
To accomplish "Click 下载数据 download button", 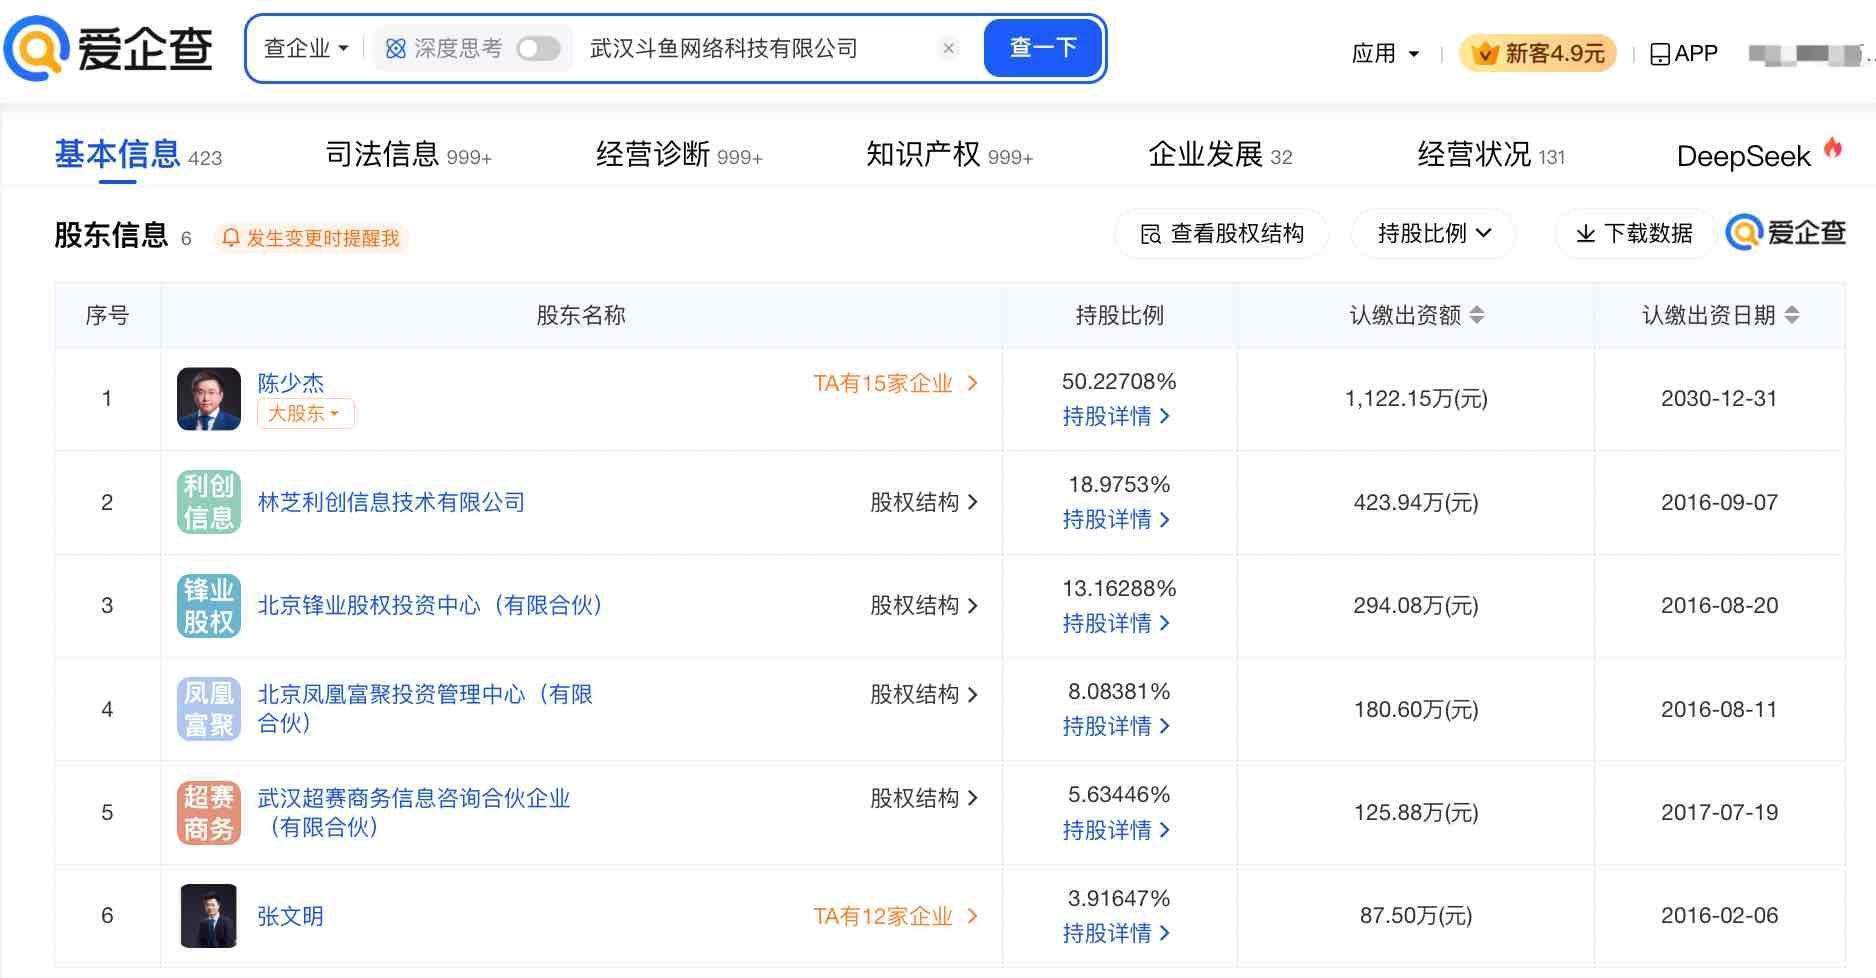I will click(1634, 234).
